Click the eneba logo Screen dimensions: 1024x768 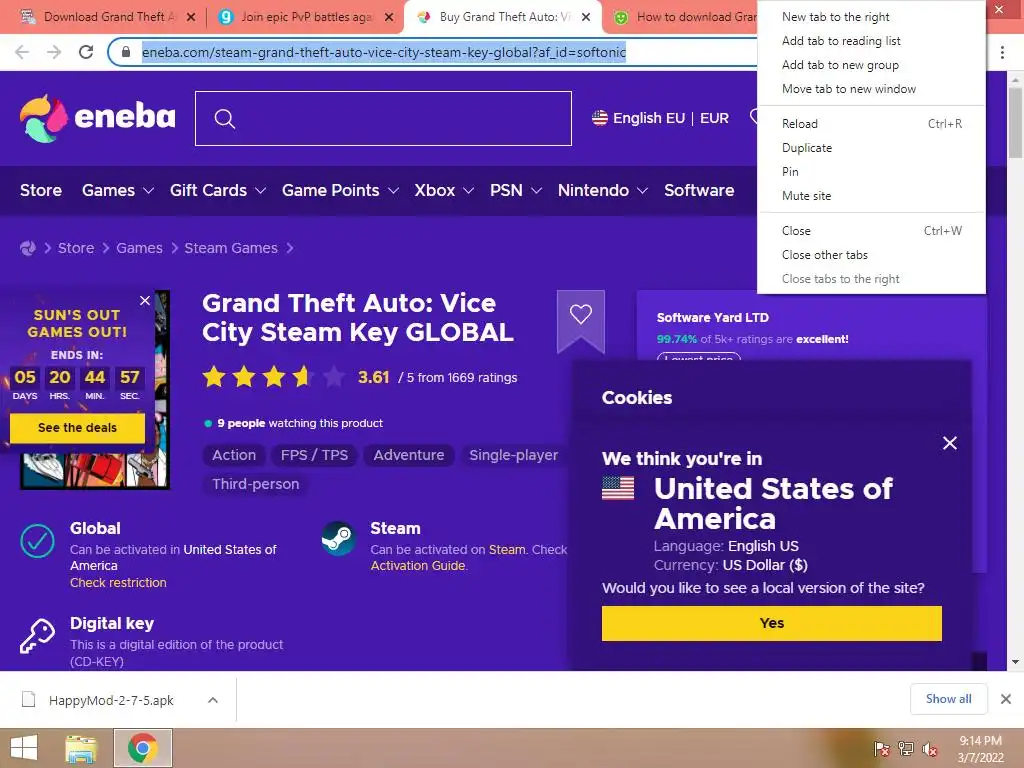(x=97, y=118)
